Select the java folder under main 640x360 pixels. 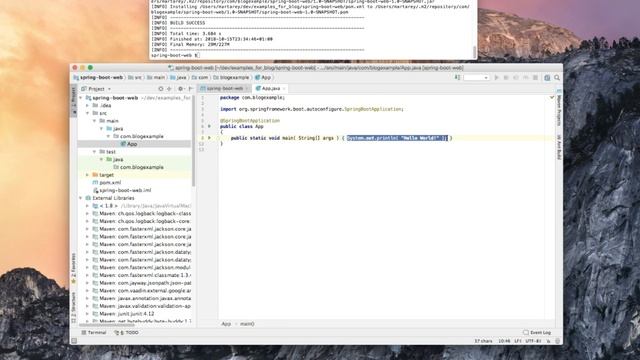click(x=115, y=129)
